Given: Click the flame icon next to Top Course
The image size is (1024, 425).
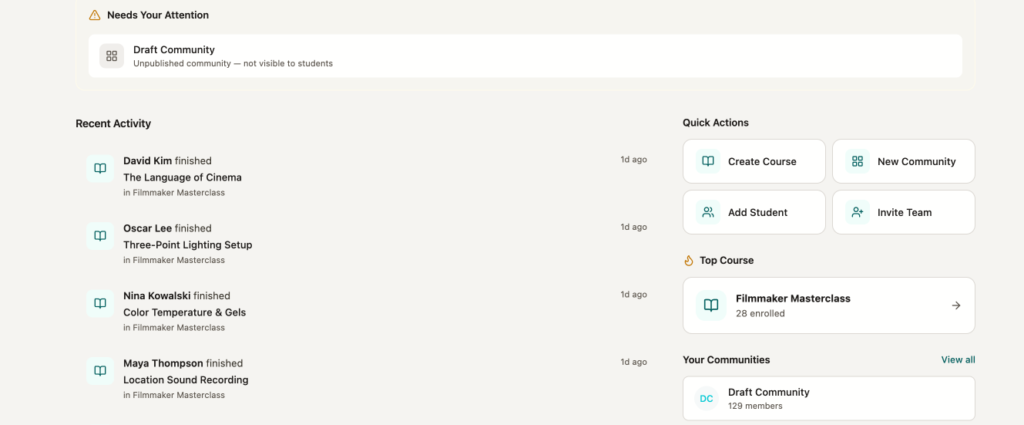Looking at the screenshot, I should (689, 261).
